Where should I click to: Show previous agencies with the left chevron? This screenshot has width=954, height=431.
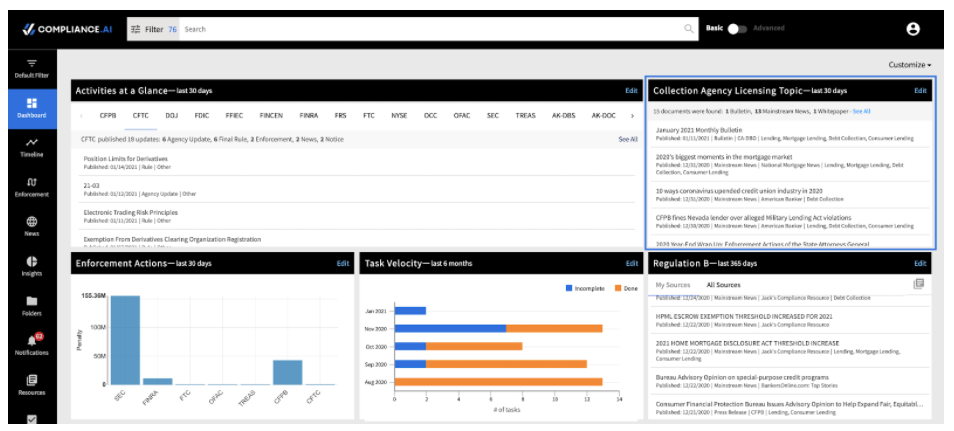82,115
